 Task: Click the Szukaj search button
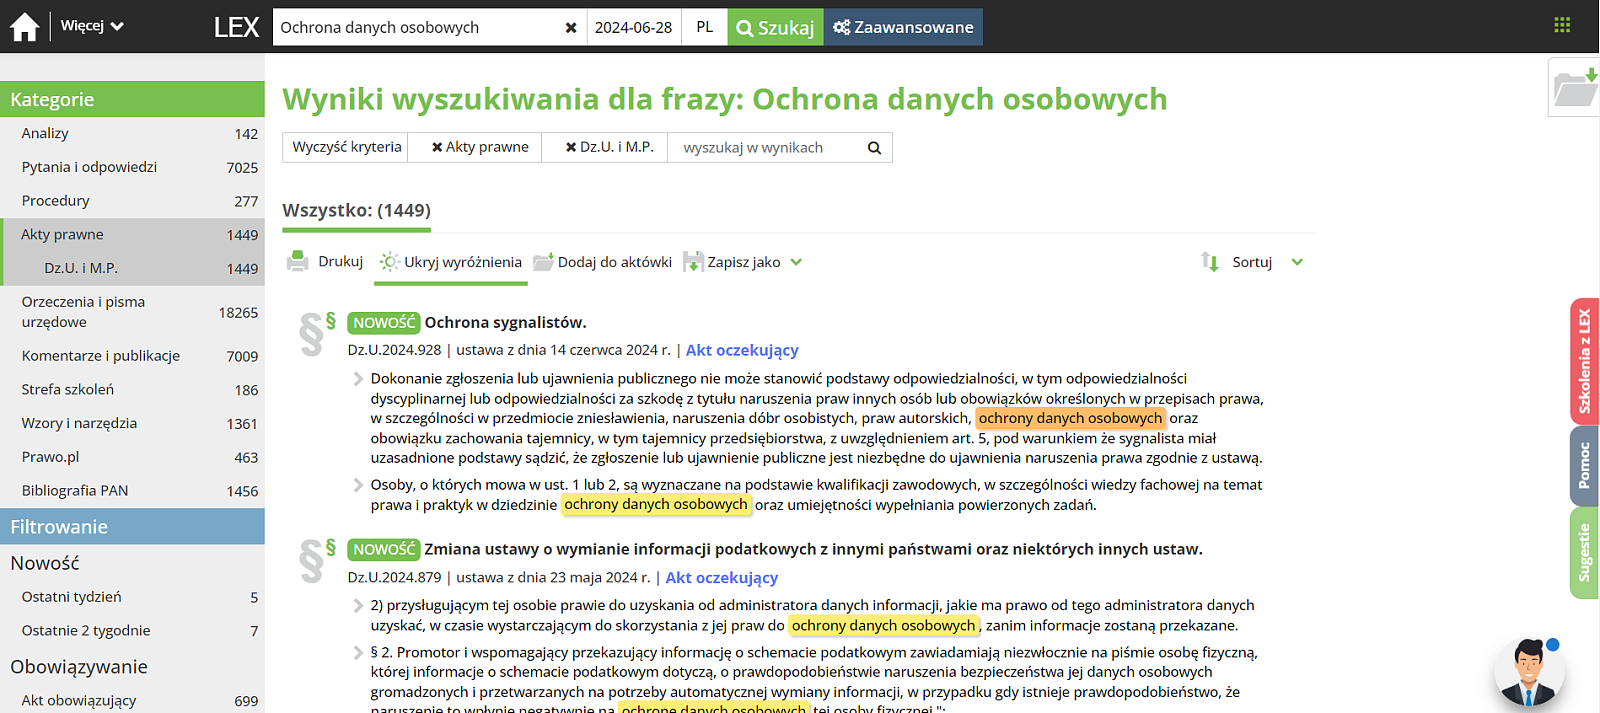point(775,27)
